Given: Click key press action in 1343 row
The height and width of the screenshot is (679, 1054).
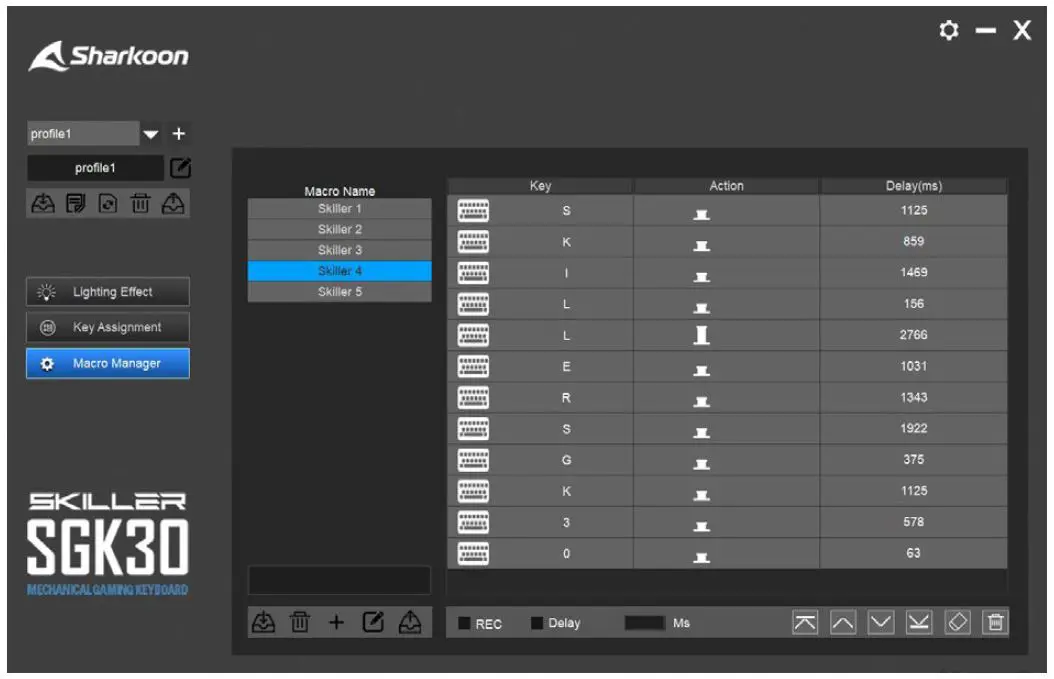Looking at the screenshot, I should [701, 401].
